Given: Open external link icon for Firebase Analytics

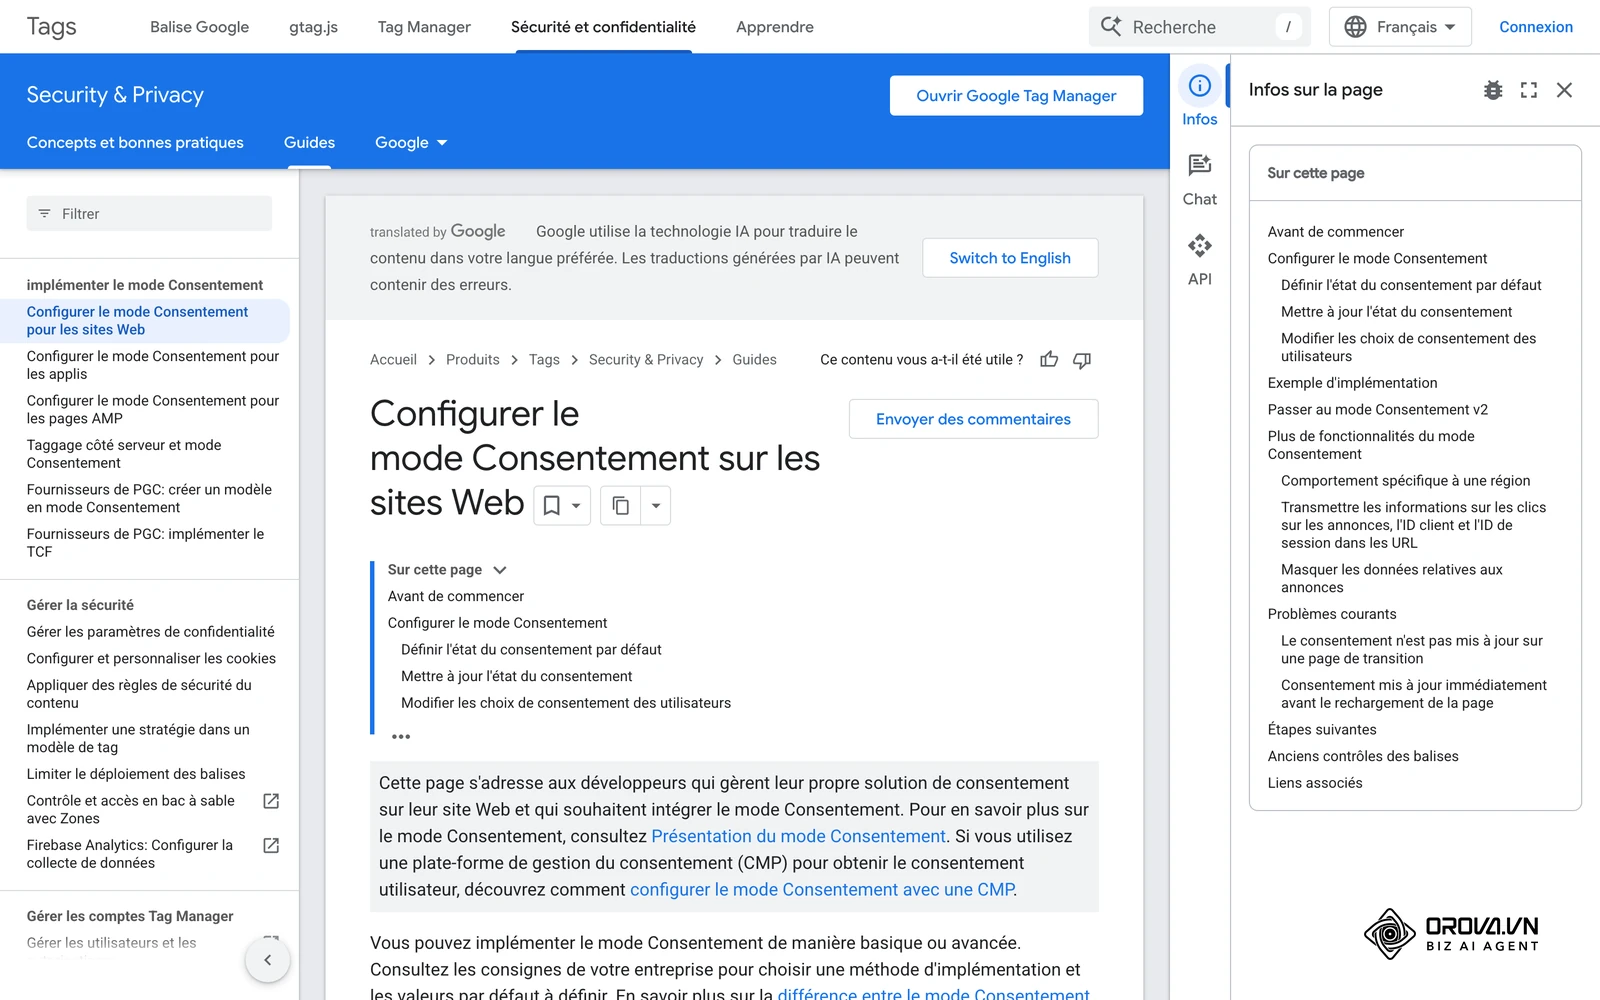Looking at the screenshot, I should (271, 845).
